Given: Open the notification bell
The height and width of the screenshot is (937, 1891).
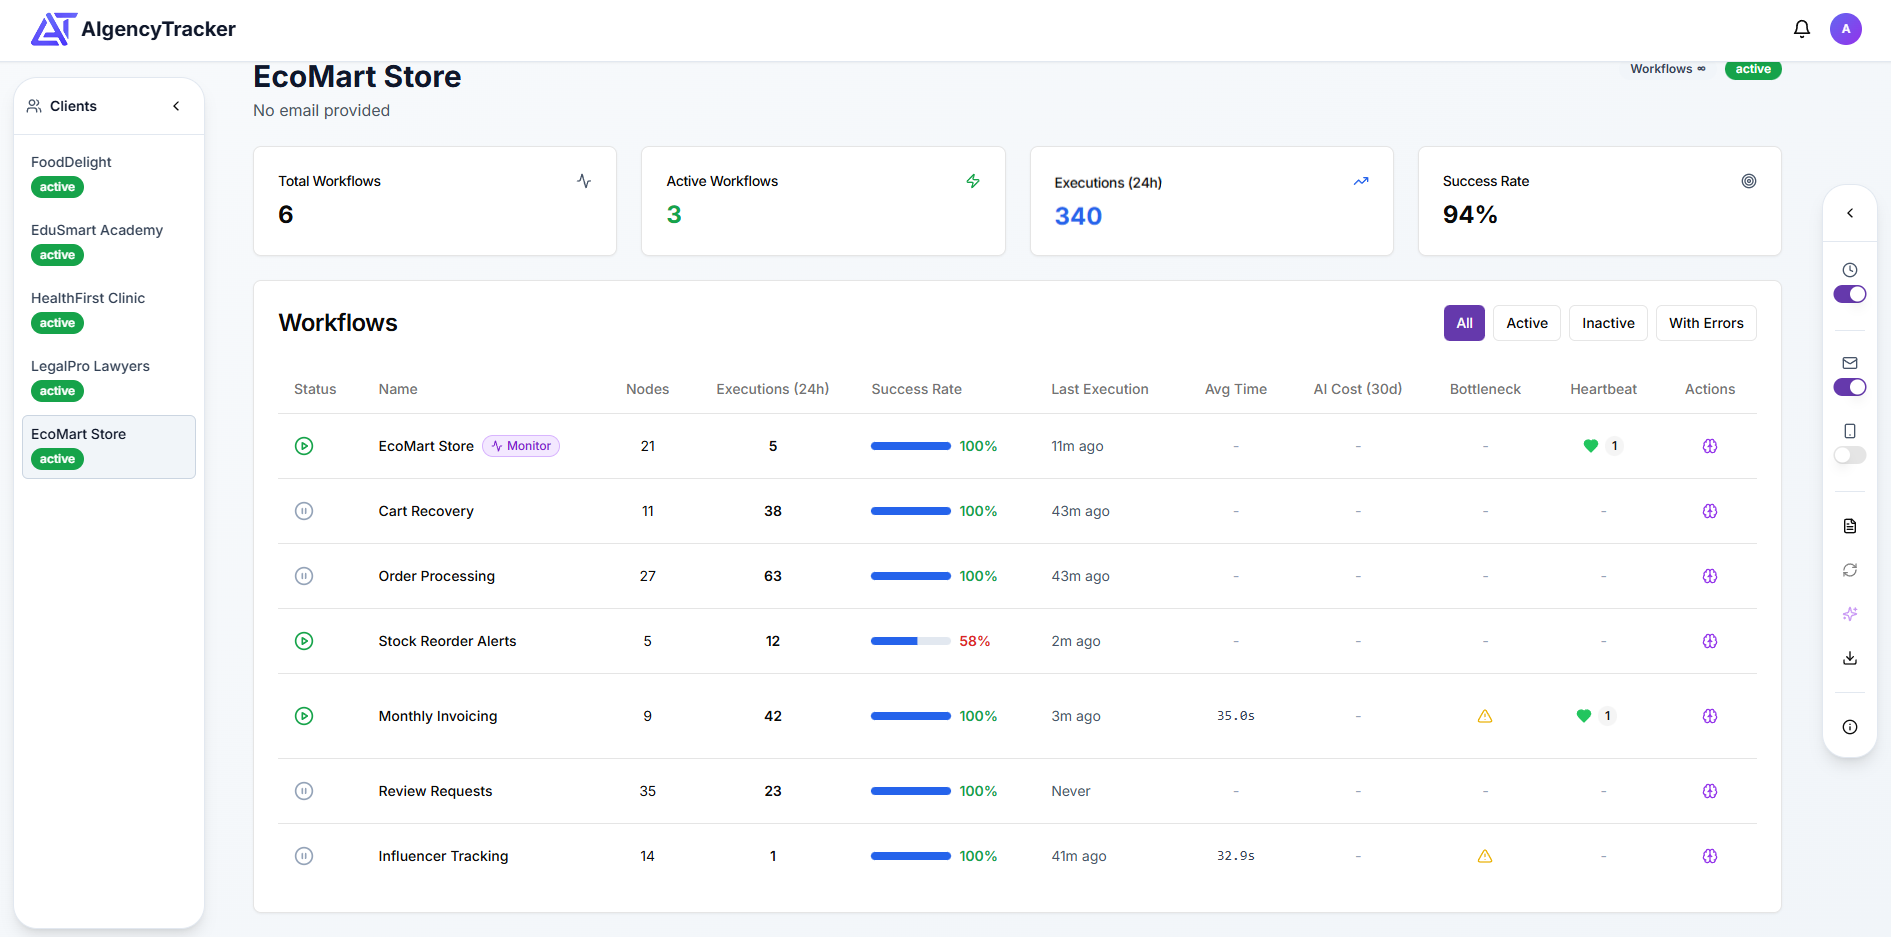Looking at the screenshot, I should coord(1802,29).
